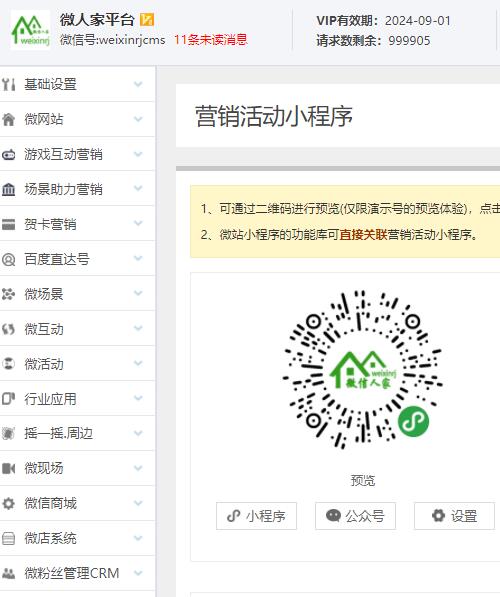Open the 微店系统 menu item

click(x=77, y=538)
